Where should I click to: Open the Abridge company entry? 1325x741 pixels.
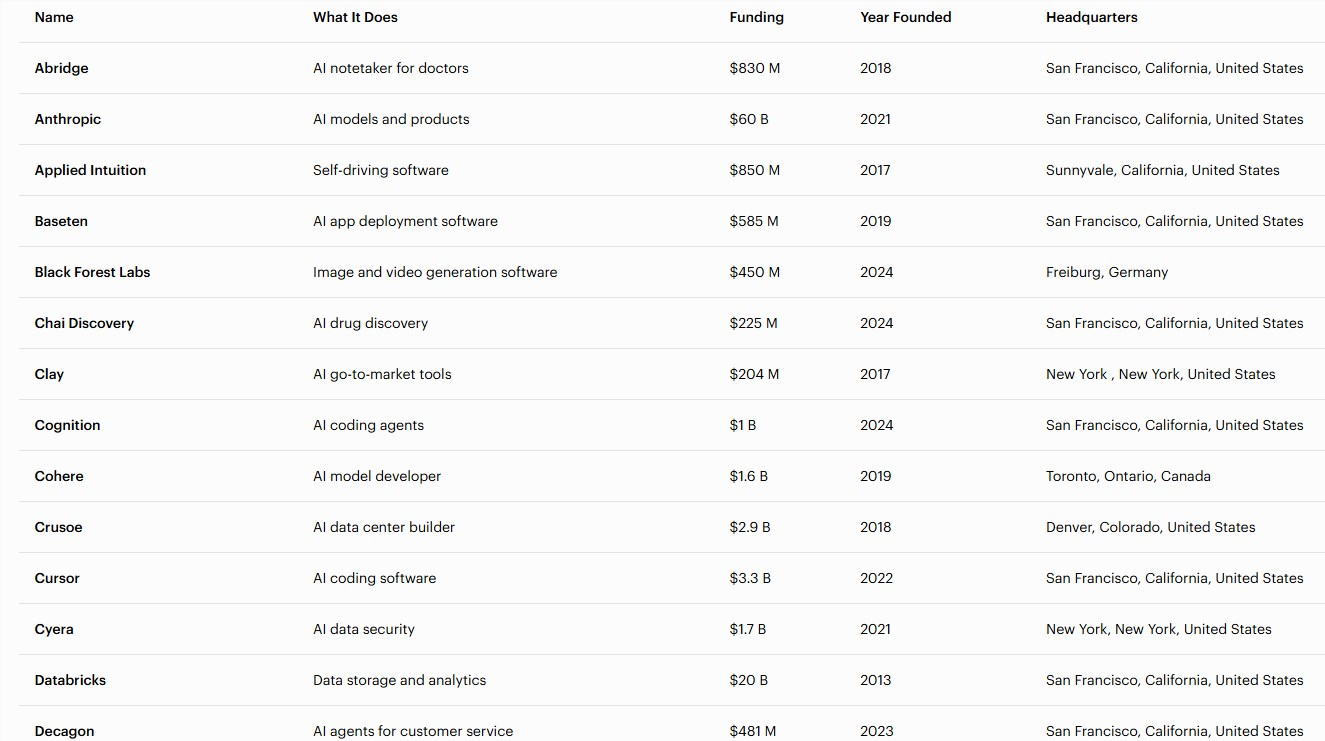coord(61,68)
